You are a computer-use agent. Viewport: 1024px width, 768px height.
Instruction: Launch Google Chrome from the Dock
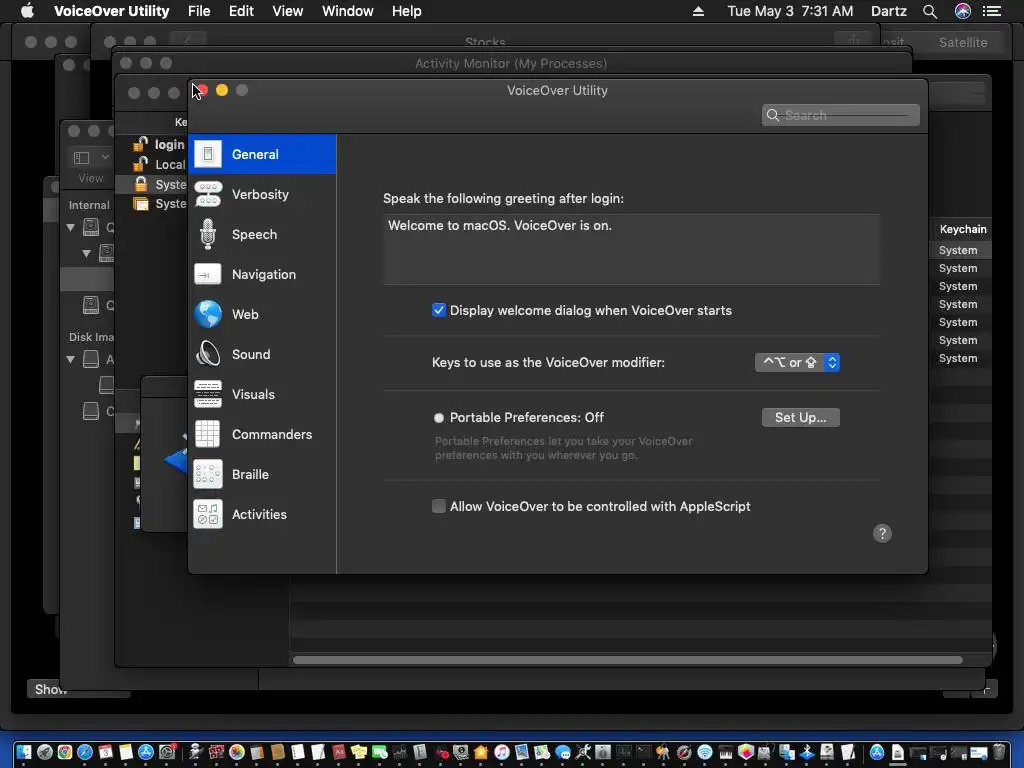[65, 752]
